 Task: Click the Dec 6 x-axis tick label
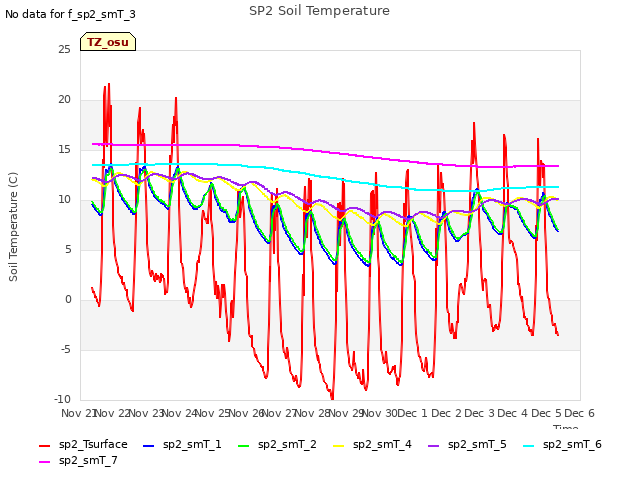pos(579,413)
